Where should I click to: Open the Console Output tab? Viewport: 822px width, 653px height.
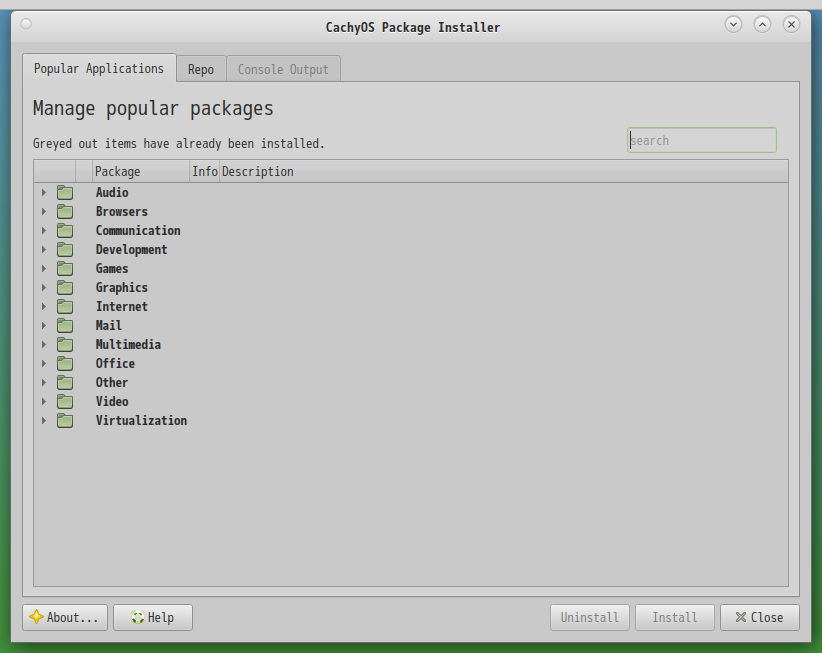click(x=284, y=70)
